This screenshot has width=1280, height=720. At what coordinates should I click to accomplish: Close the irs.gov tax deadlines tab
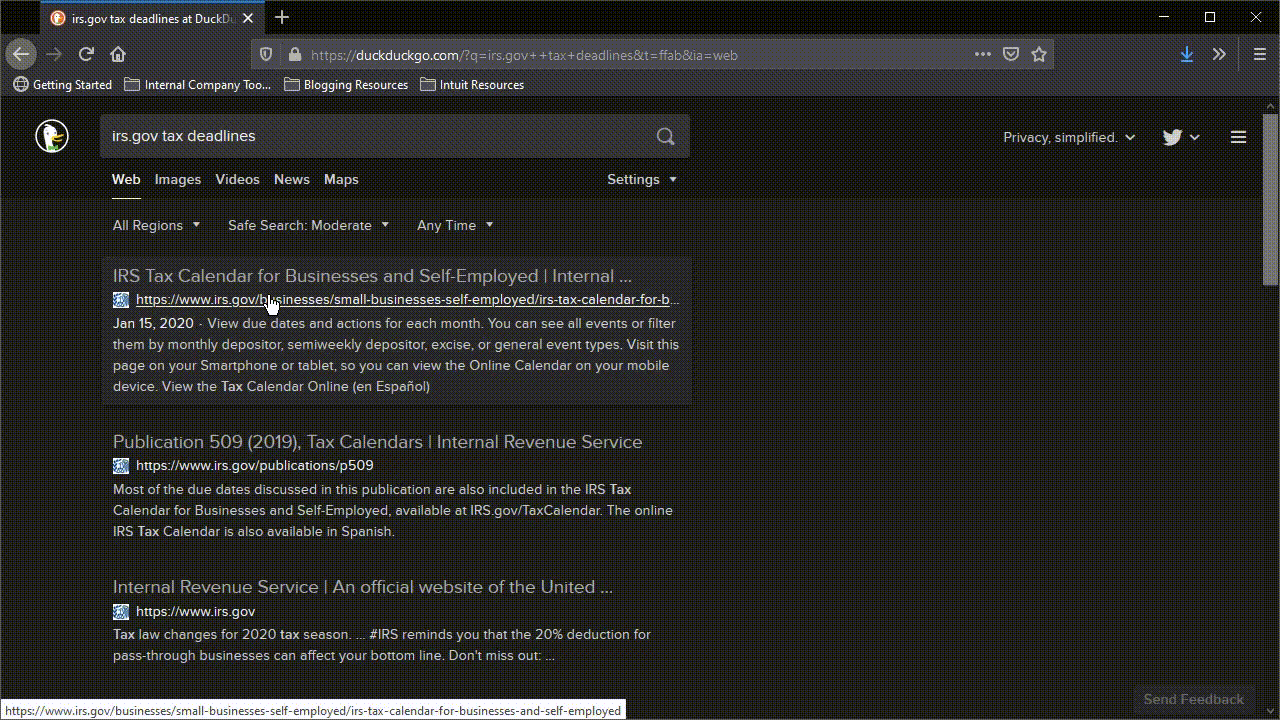tap(248, 18)
